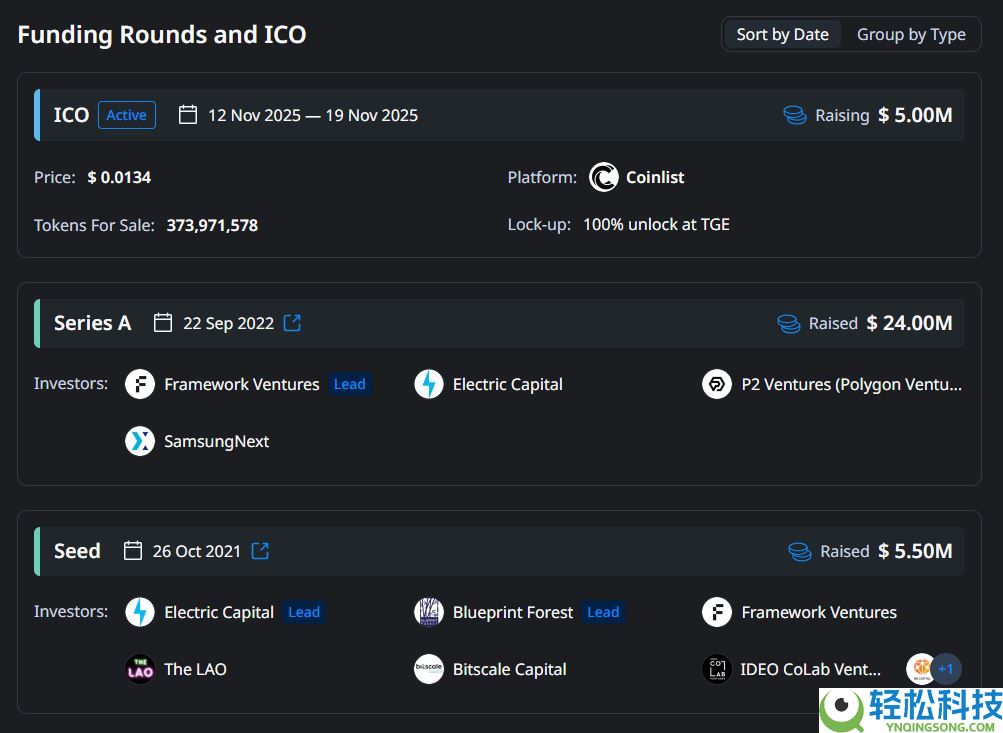
Task: Click the ICO calendar date icon
Action: click(x=188, y=115)
